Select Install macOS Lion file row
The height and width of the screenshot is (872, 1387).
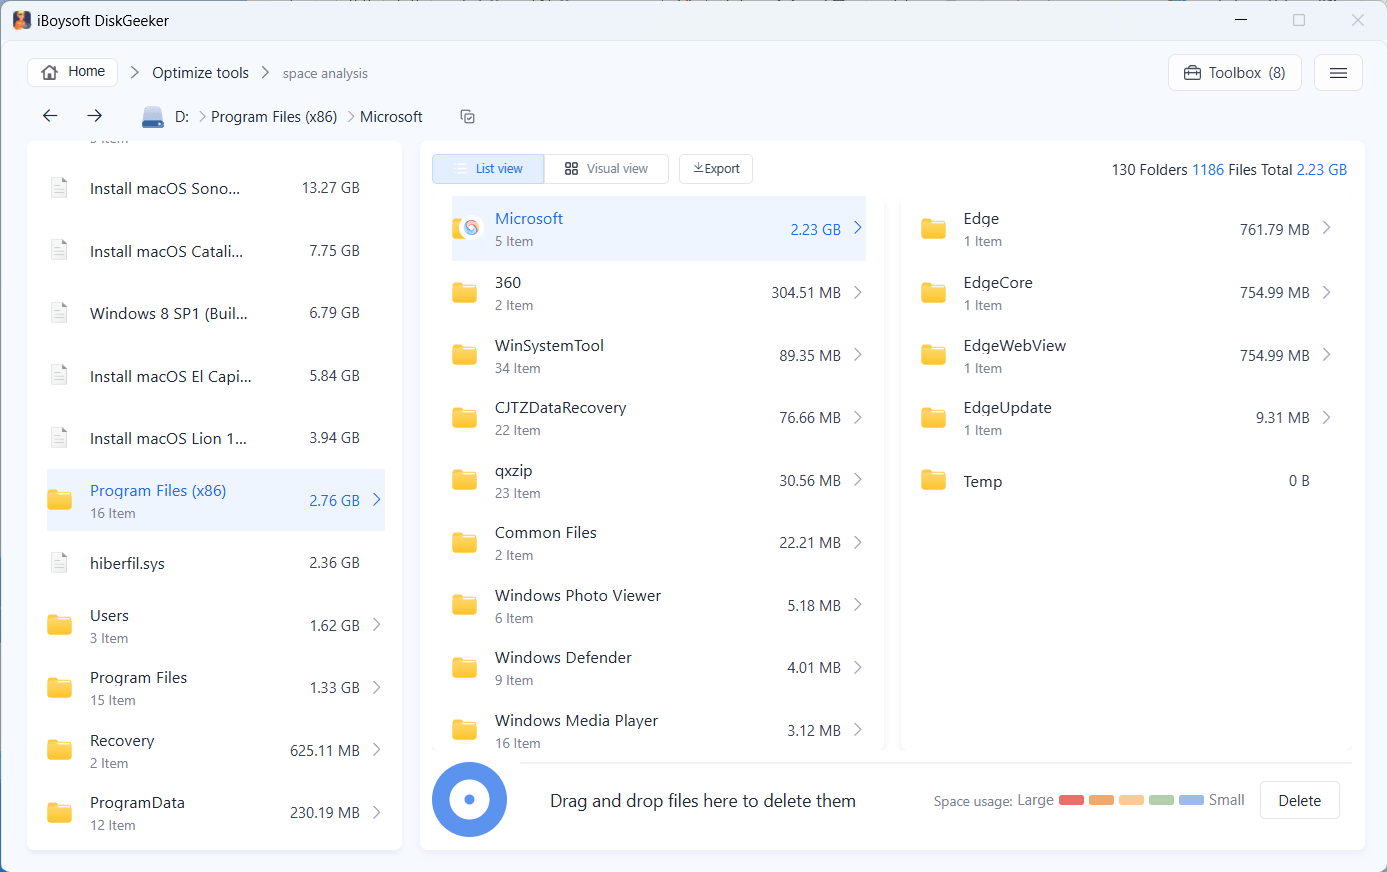click(216, 438)
